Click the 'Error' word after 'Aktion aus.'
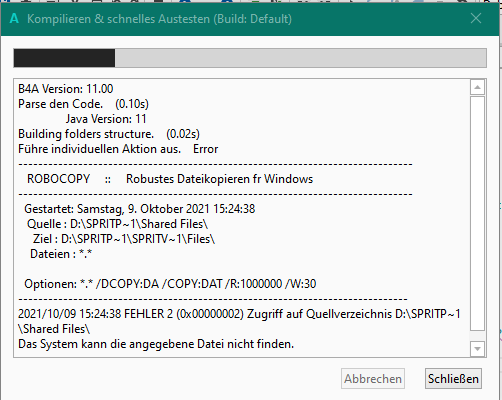The image size is (502, 400). pyautogui.click(x=205, y=149)
